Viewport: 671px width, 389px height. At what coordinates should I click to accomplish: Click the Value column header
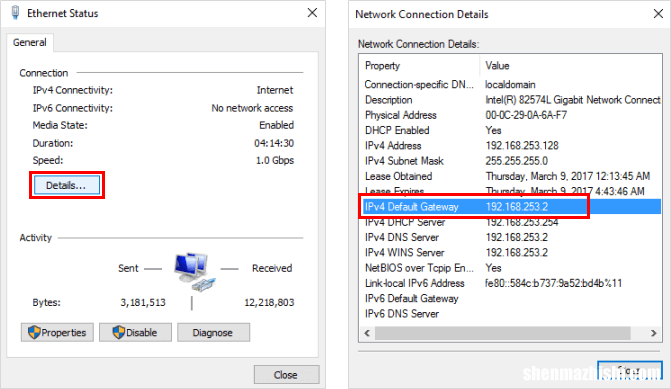pyautogui.click(x=571, y=65)
